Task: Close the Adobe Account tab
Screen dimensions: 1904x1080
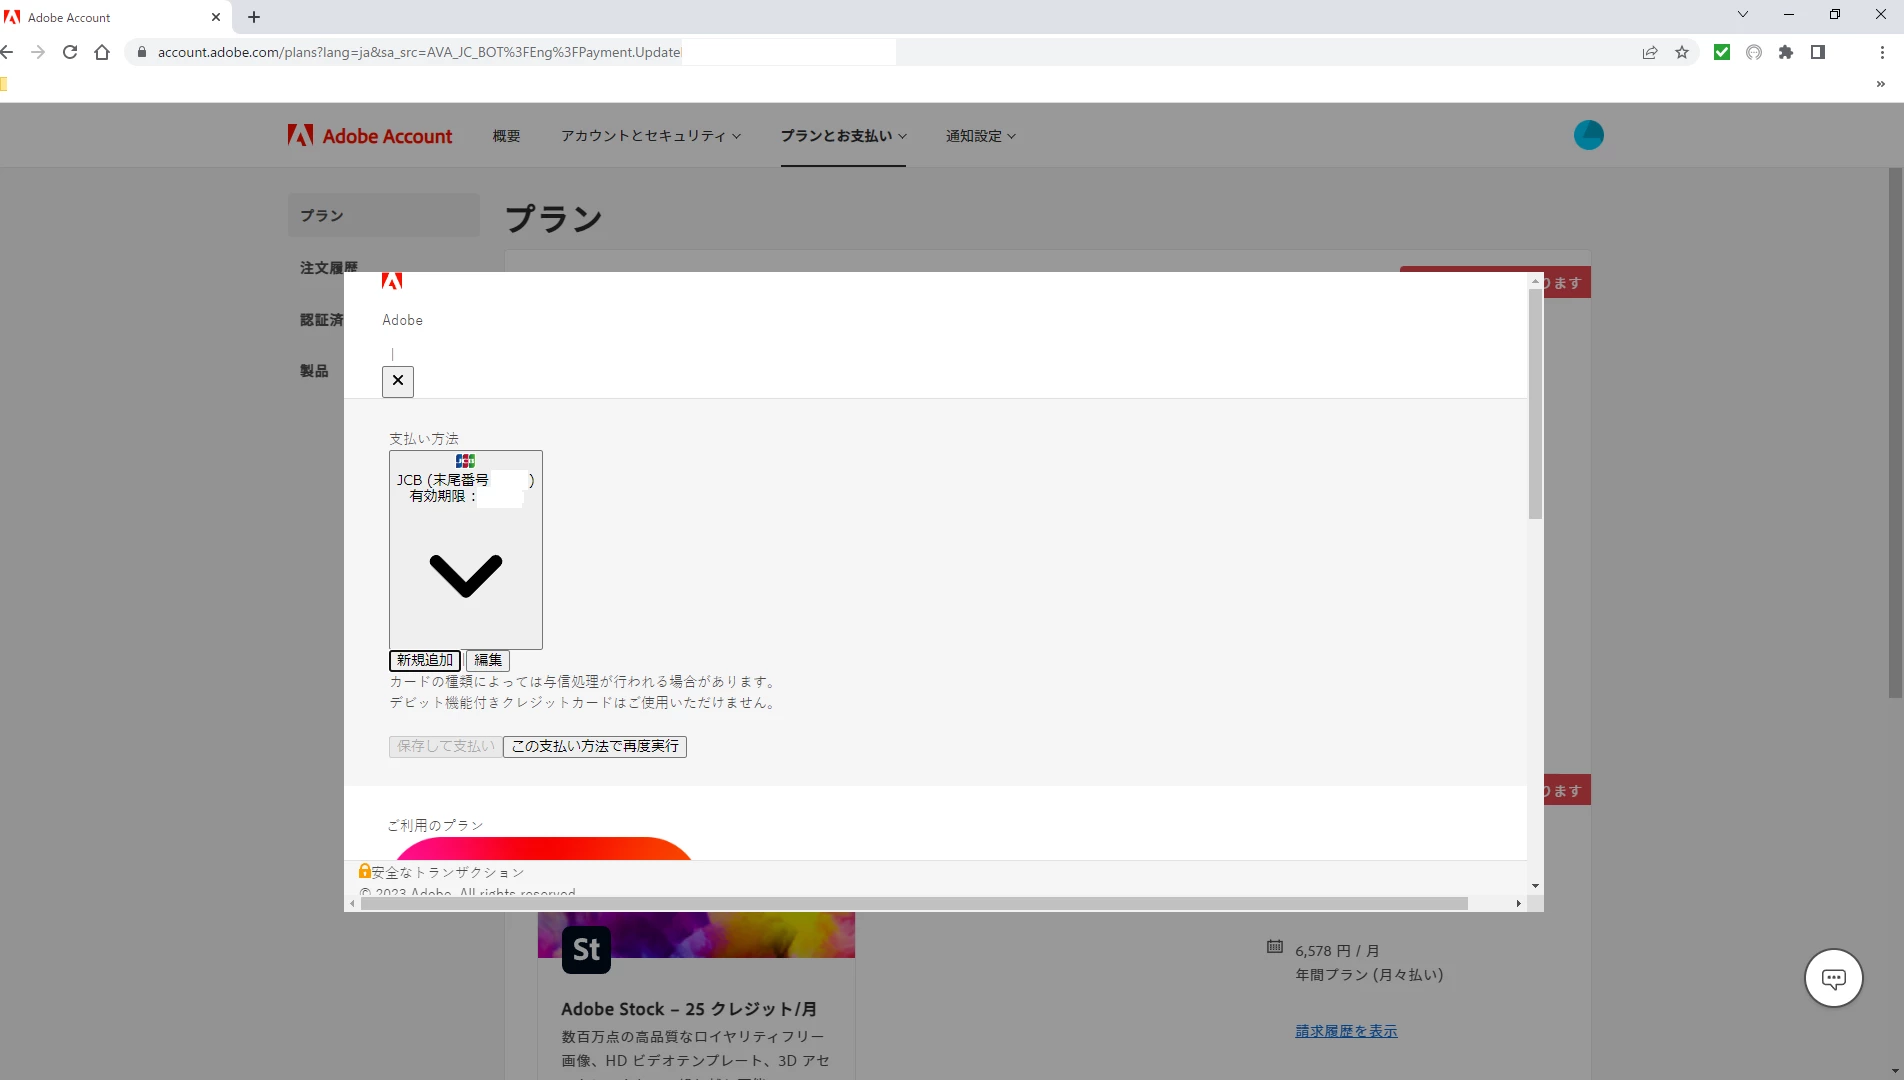Action: [x=216, y=17]
